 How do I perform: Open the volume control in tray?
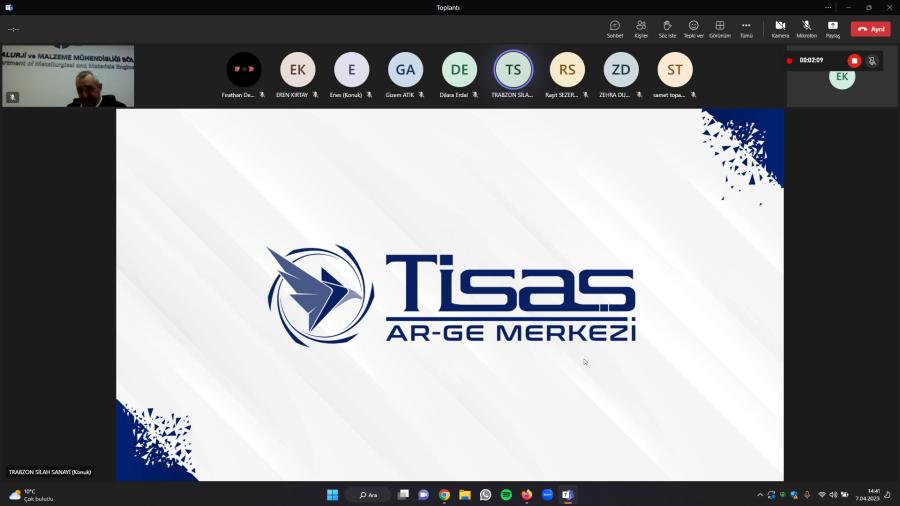coord(833,495)
